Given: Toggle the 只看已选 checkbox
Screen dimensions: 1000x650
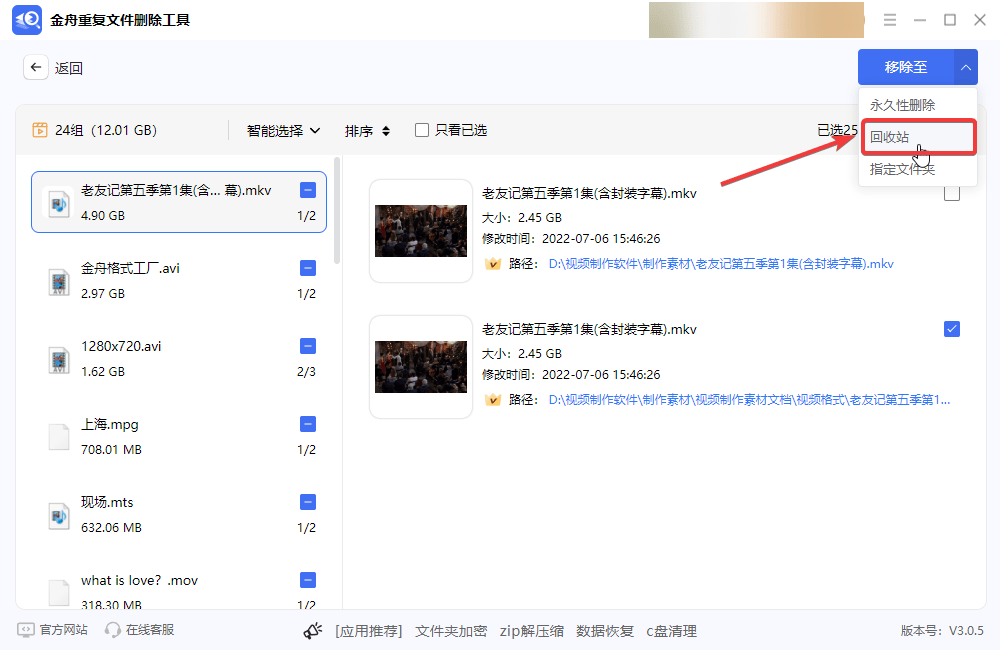Looking at the screenshot, I should pos(422,130).
